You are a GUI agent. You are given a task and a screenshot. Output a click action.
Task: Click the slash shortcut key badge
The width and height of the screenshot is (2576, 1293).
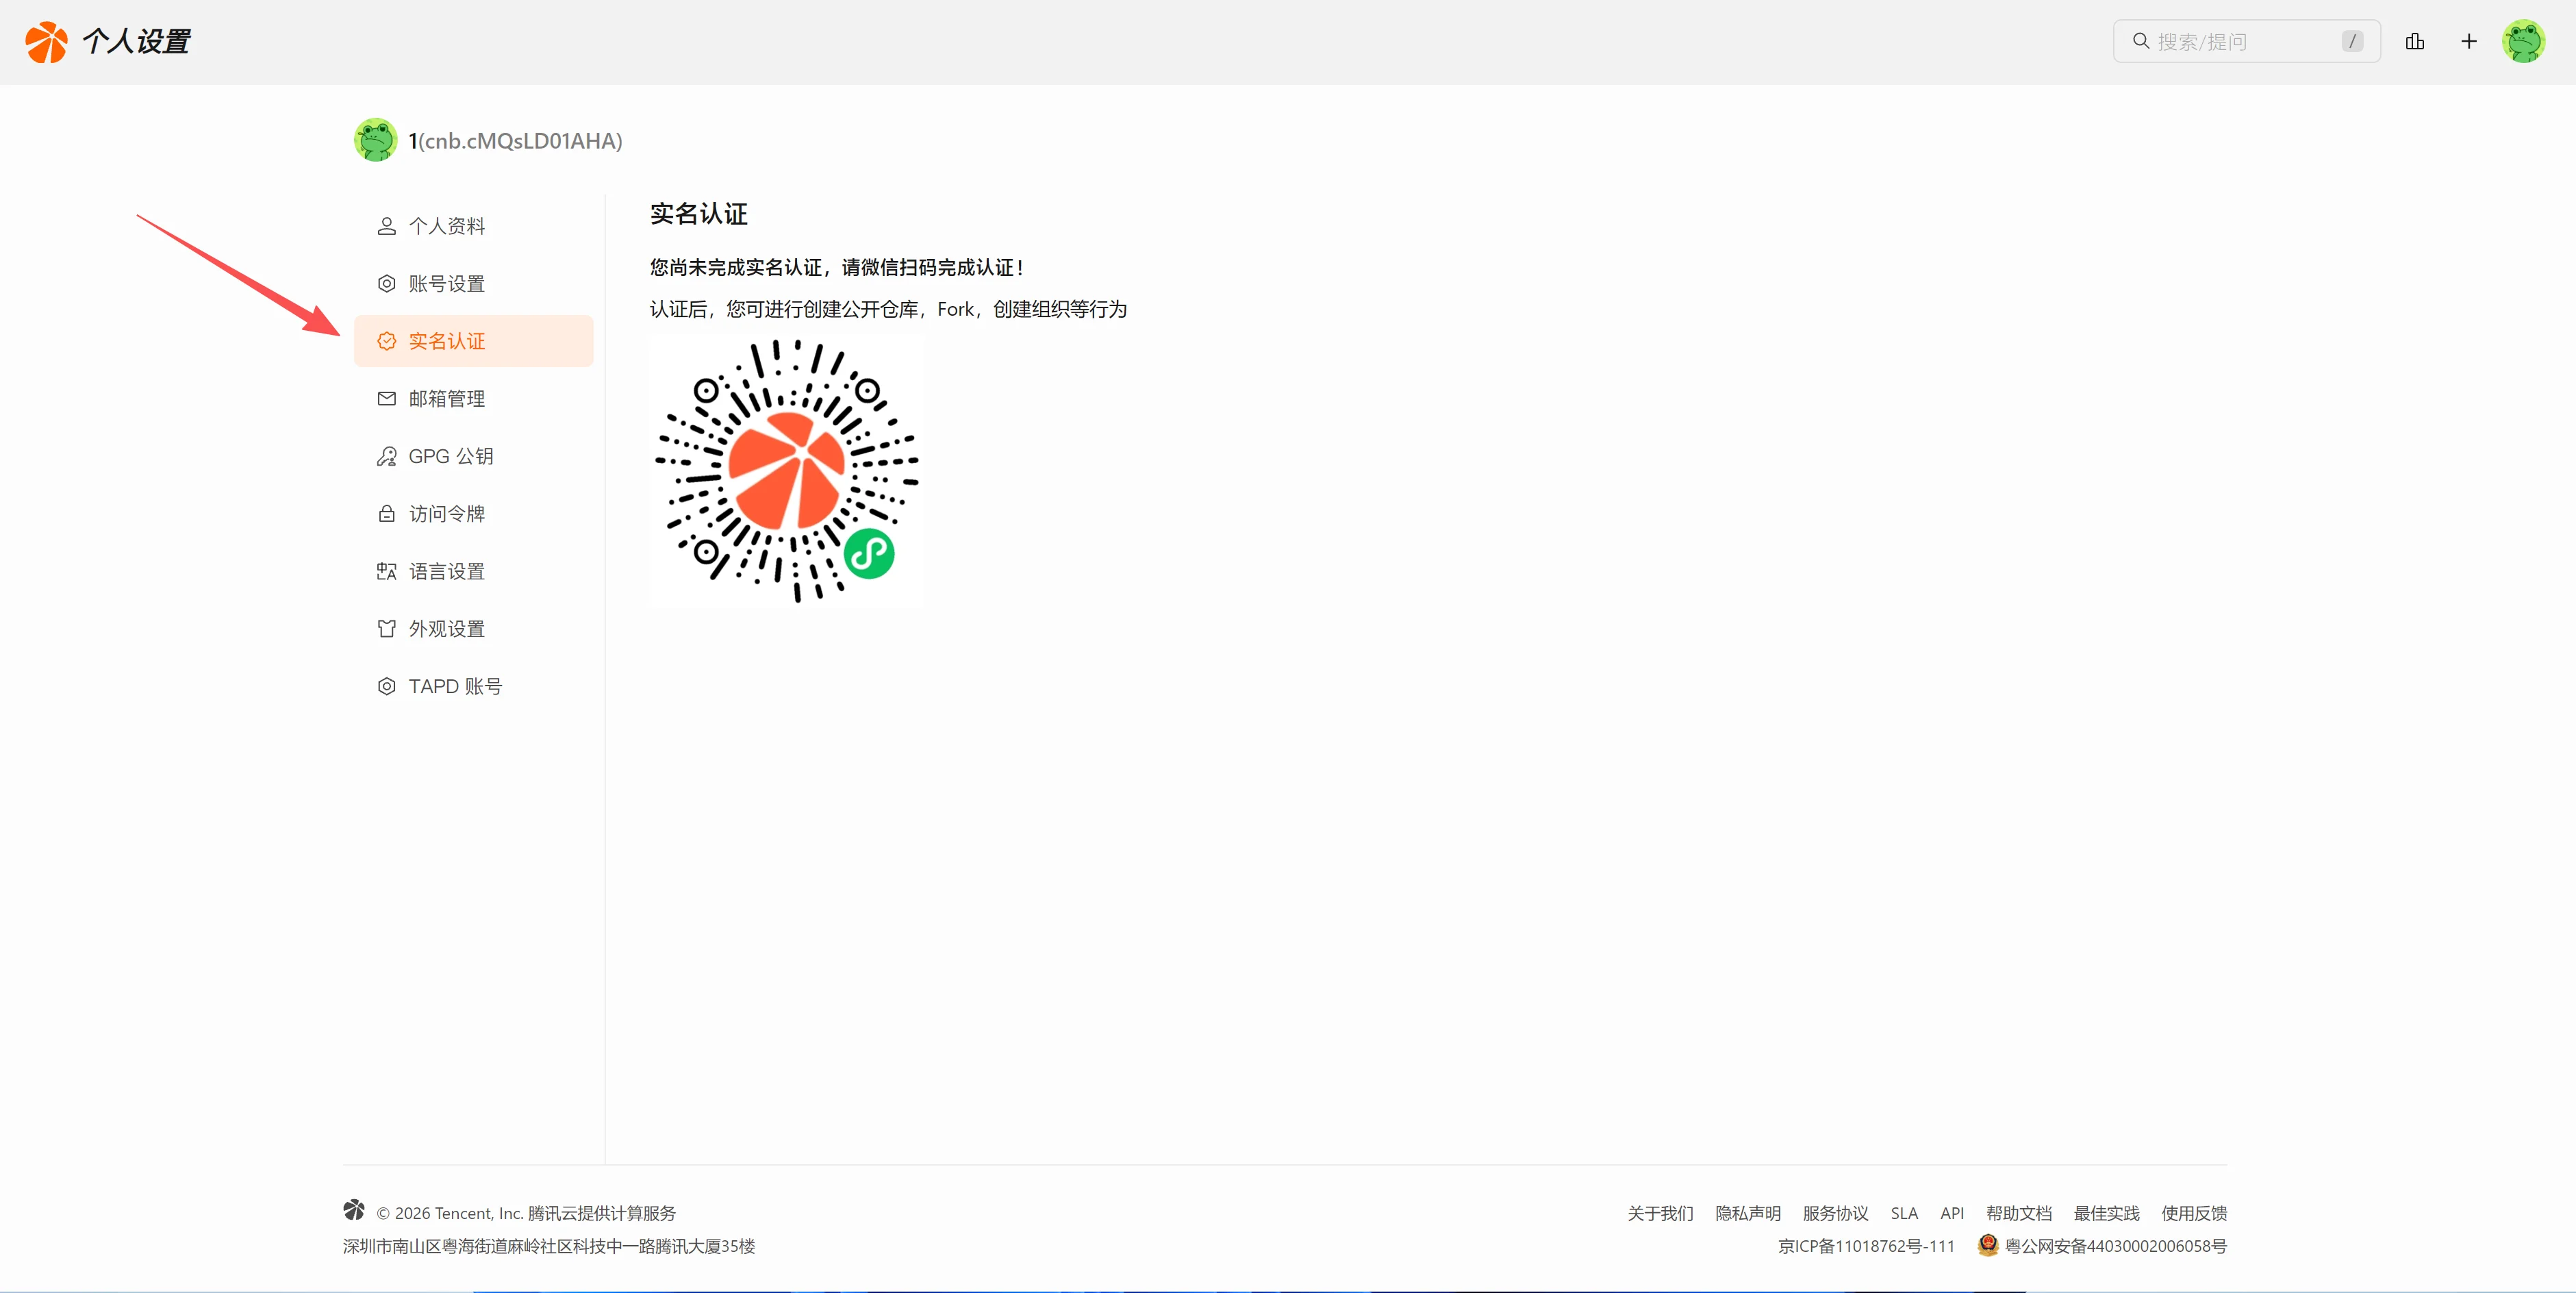tap(2352, 41)
